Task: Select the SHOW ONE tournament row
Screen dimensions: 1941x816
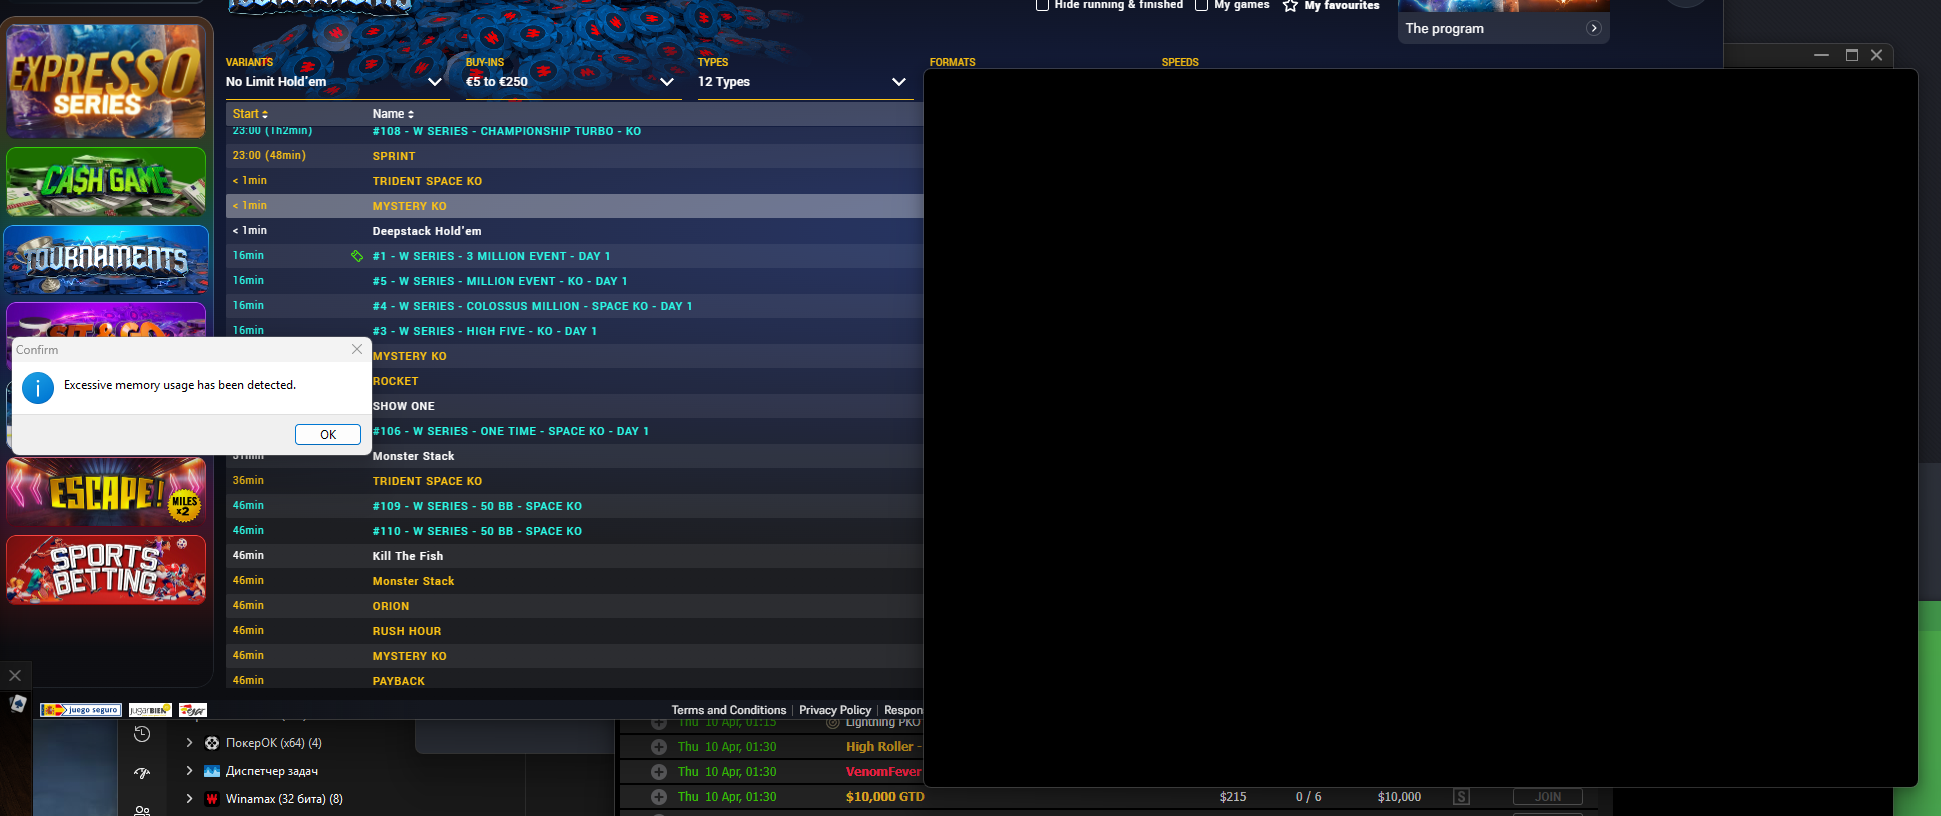Action: (648, 406)
